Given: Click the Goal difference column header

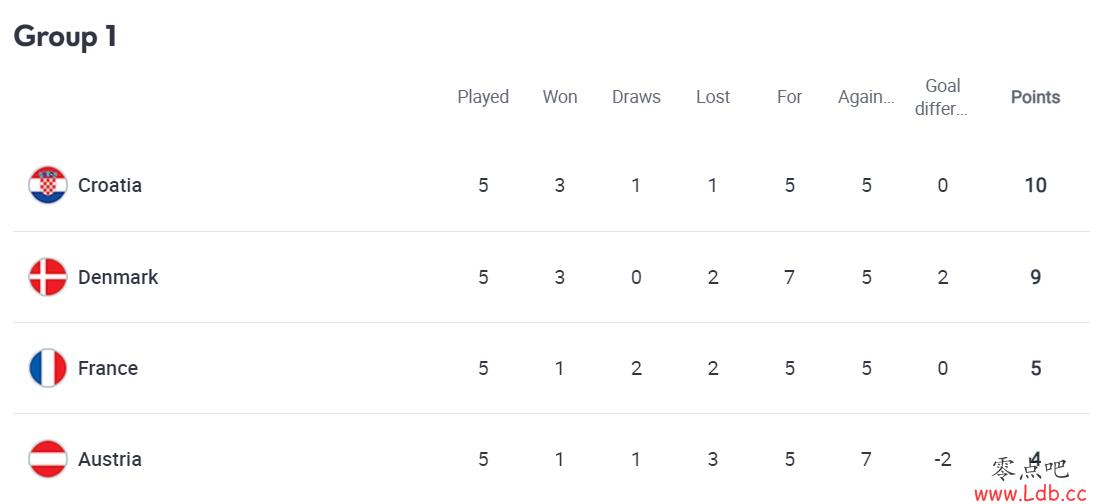Looking at the screenshot, I should point(942,97).
